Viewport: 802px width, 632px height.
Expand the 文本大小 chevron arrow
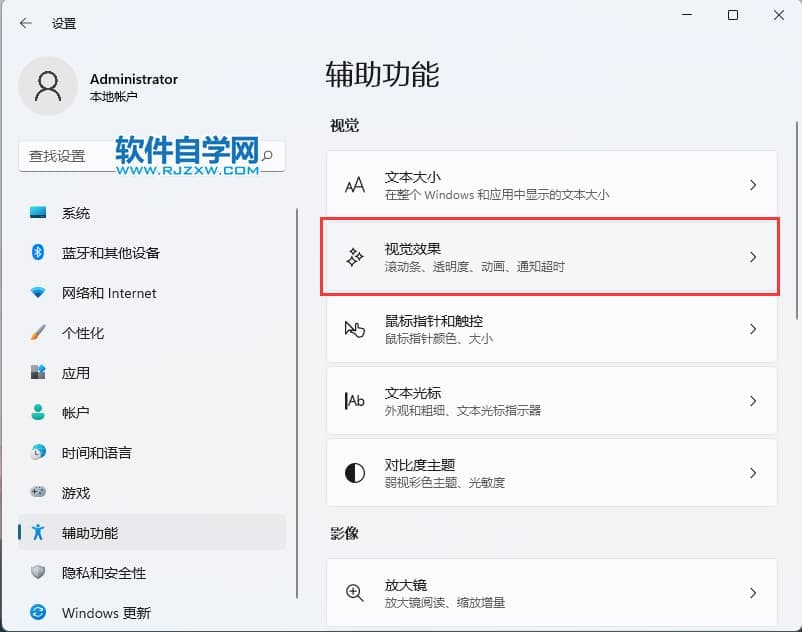point(753,186)
